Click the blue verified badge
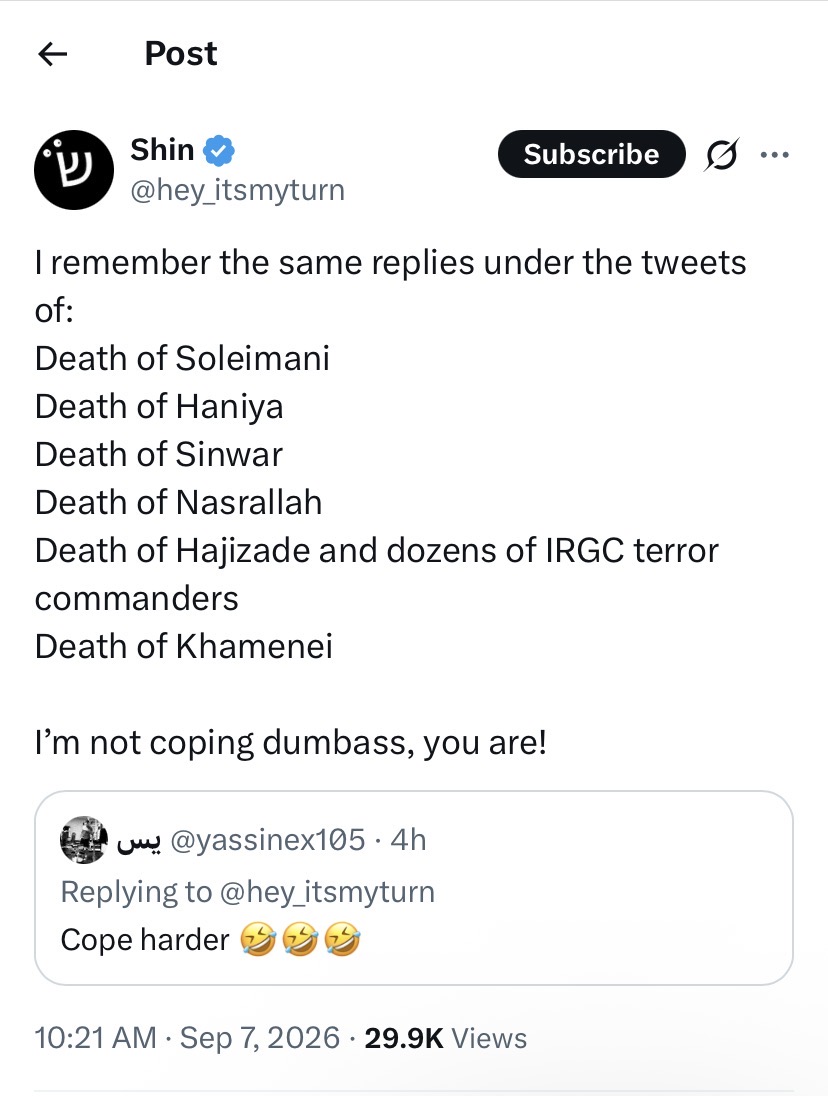The image size is (828, 1096). click(219, 151)
